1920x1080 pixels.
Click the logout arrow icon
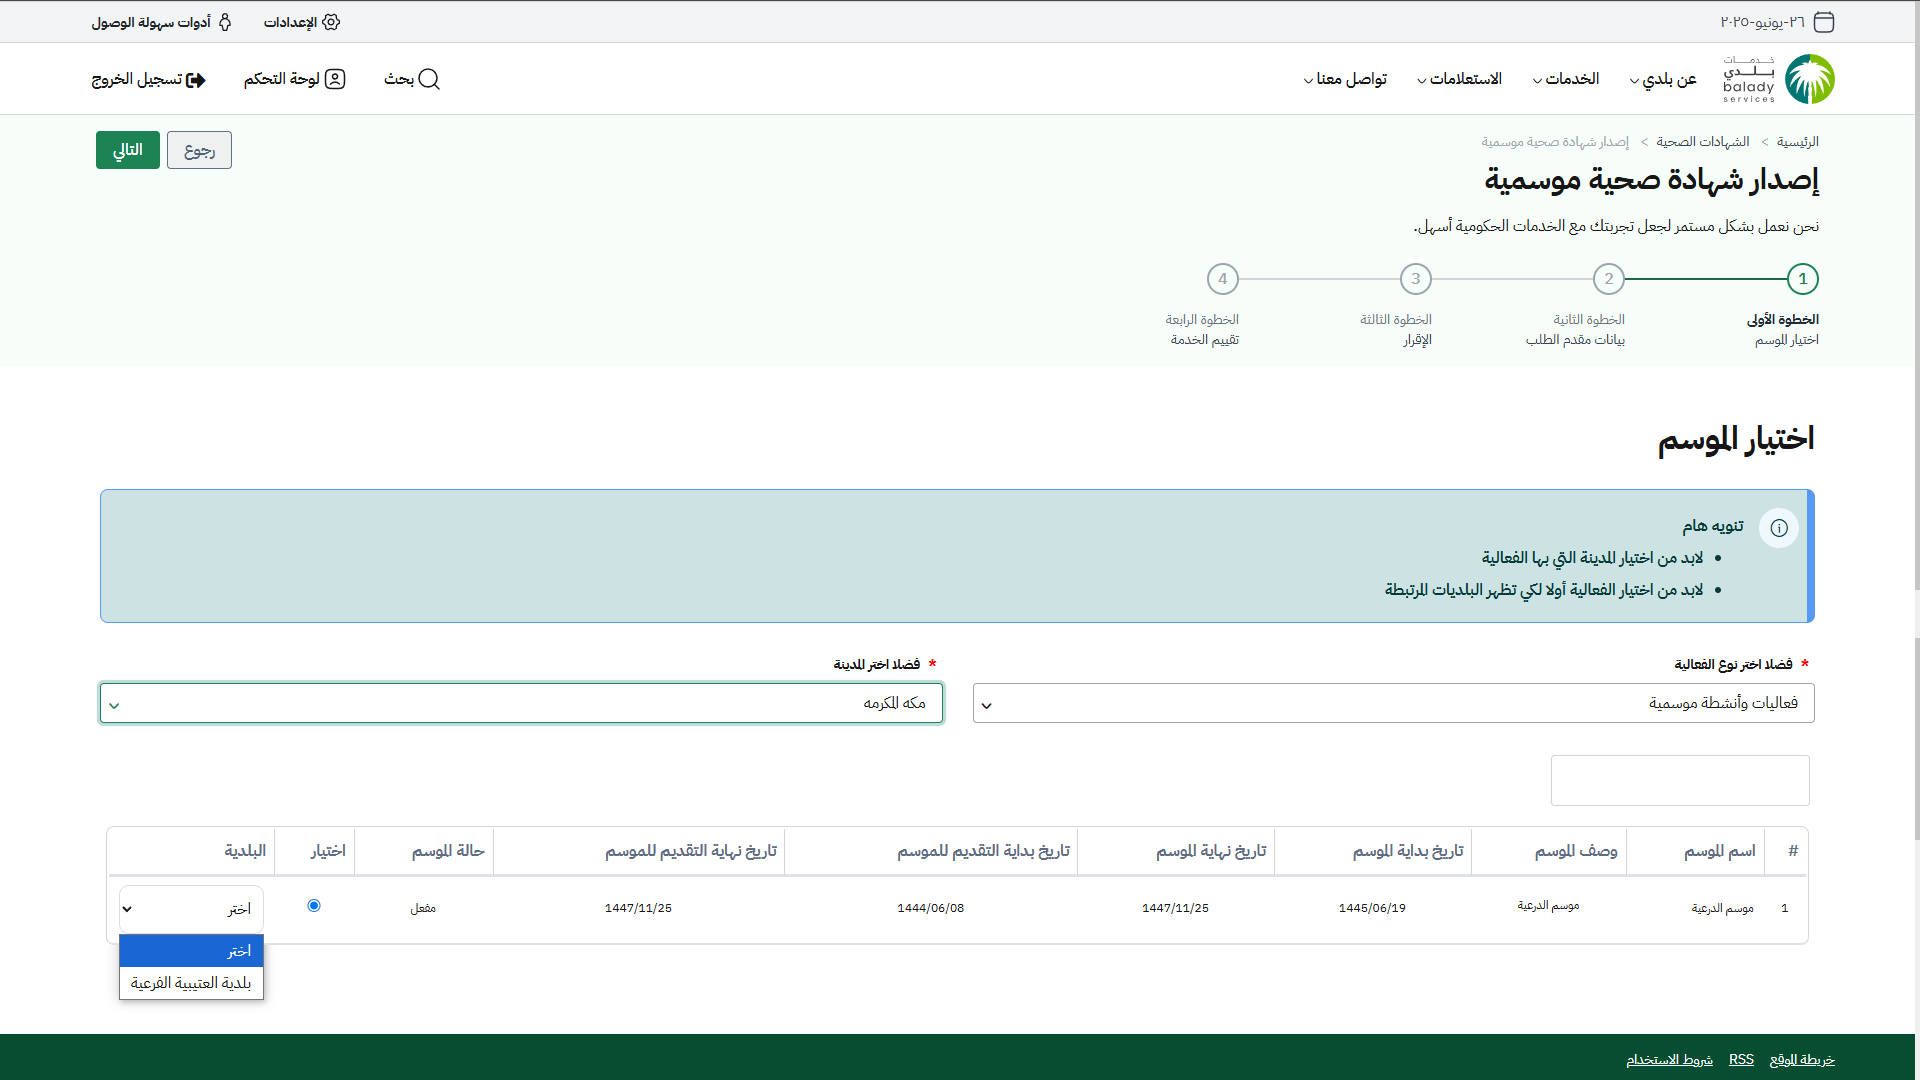pos(196,80)
